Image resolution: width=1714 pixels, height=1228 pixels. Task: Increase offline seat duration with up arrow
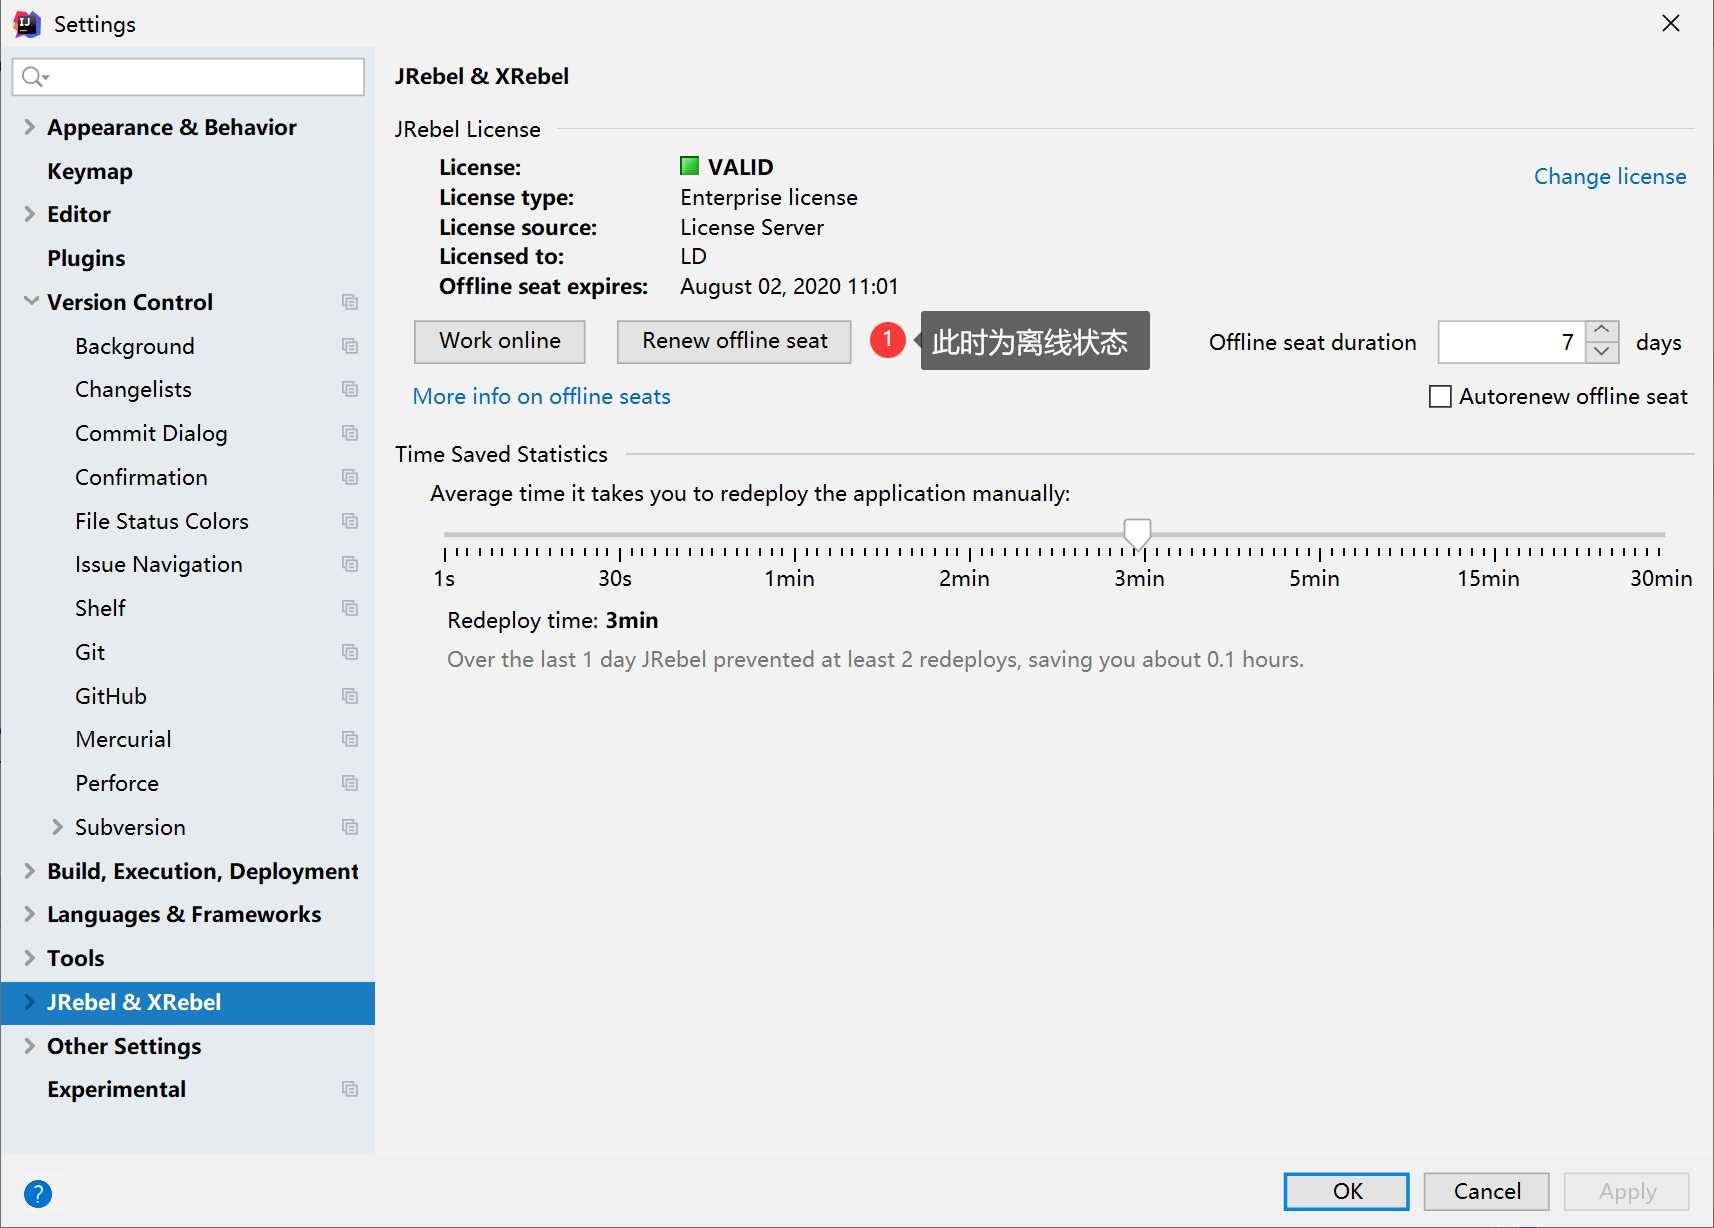1602,331
